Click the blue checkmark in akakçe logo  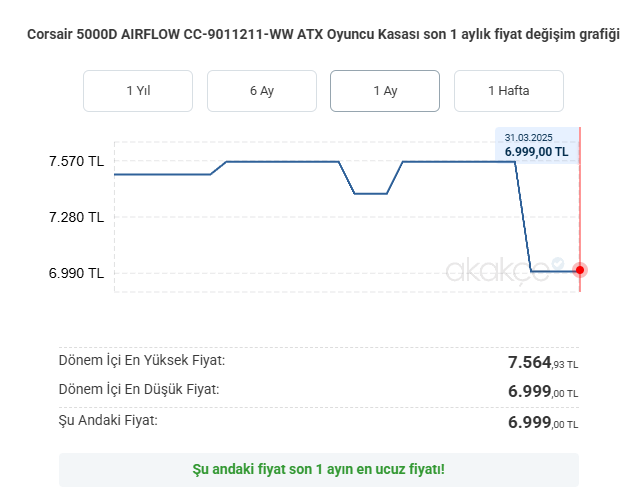558,263
